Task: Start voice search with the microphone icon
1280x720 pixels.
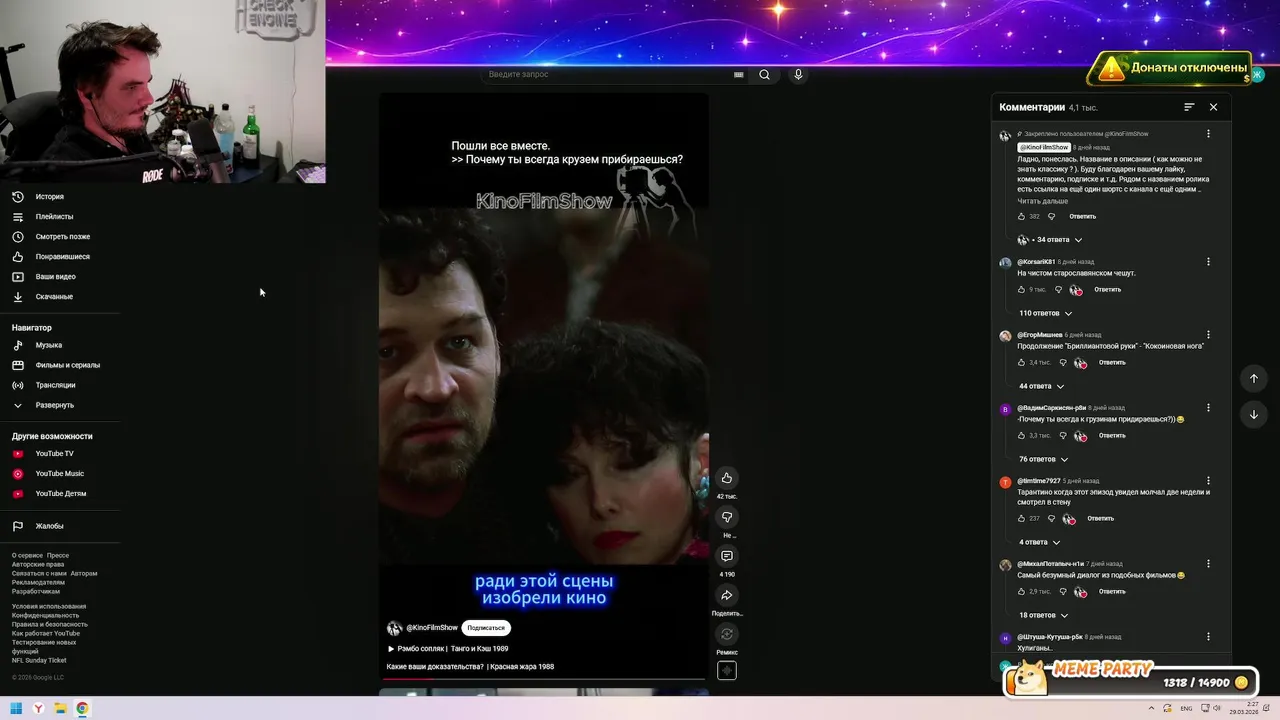Action: coord(798,74)
